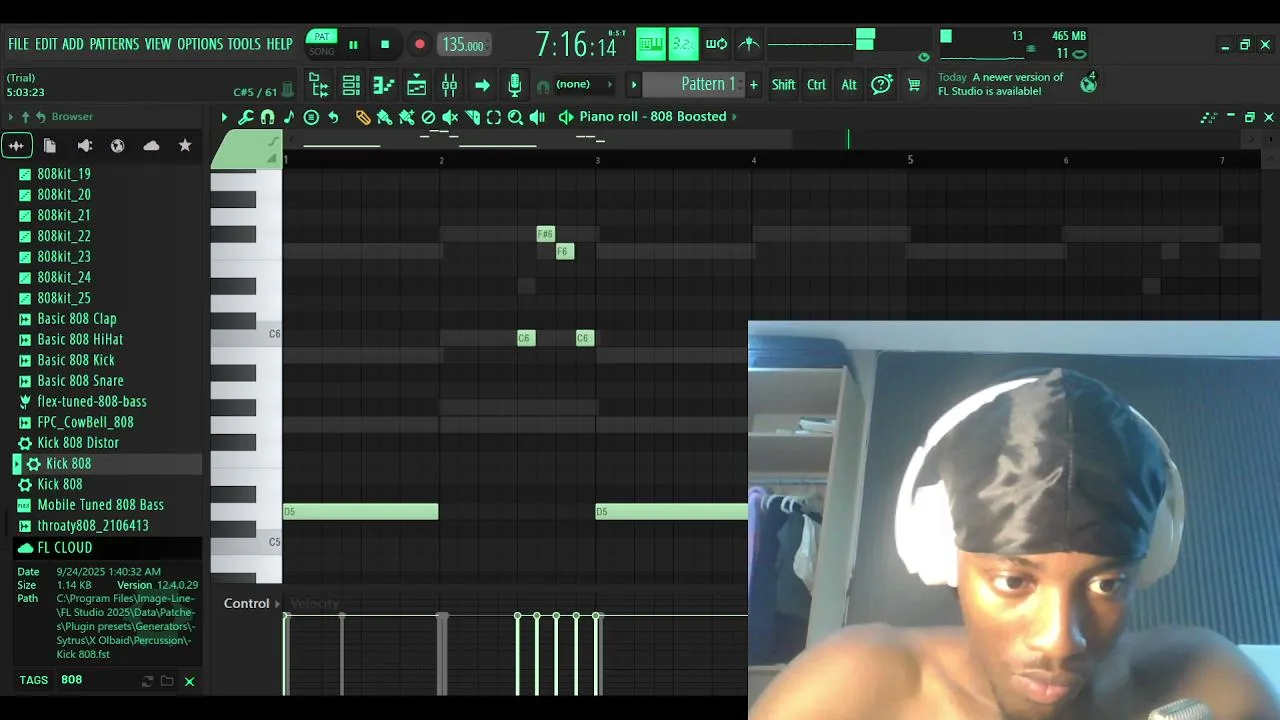Open the browser favorites star icon
Screen dimensions: 1280x720
tap(185, 146)
